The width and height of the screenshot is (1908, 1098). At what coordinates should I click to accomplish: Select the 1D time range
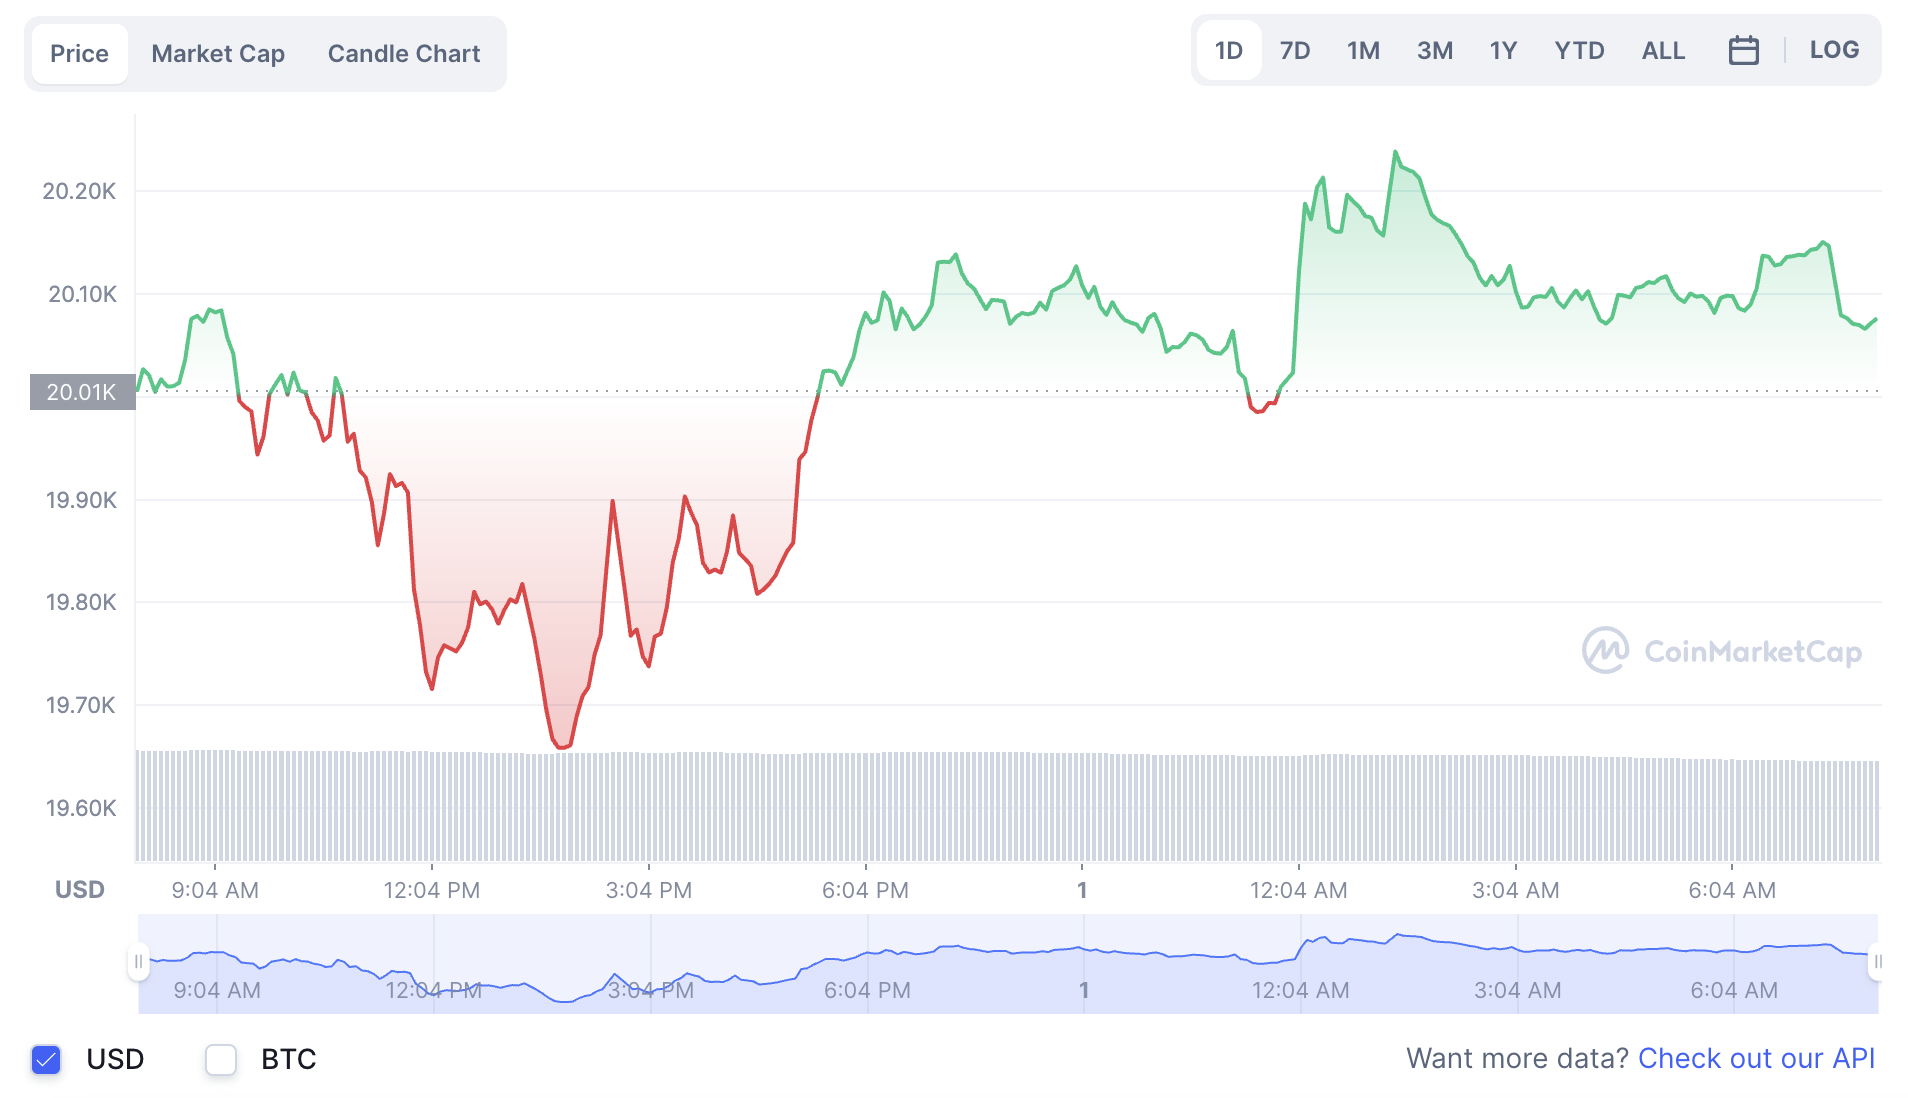[x=1228, y=50]
